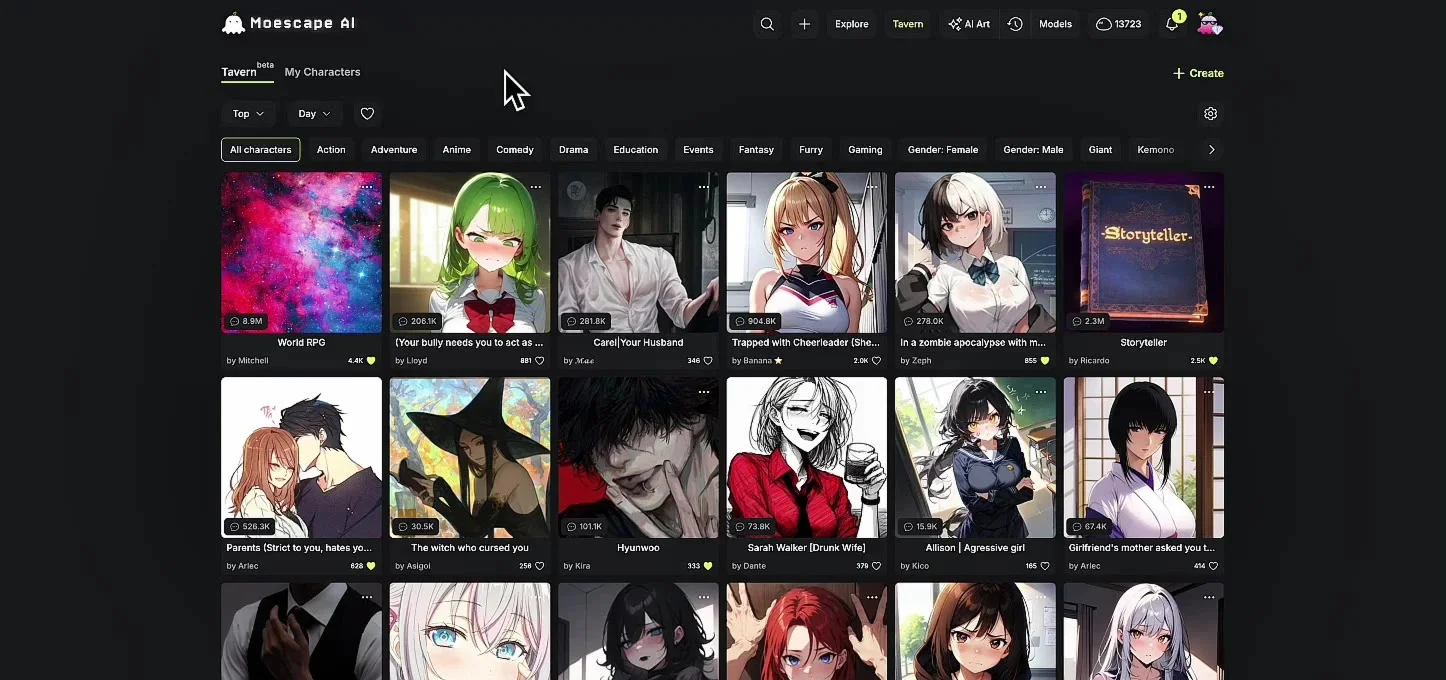Like Carel Your Husband heart
The height and width of the screenshot is (680, 1446).
click(708, 361)
